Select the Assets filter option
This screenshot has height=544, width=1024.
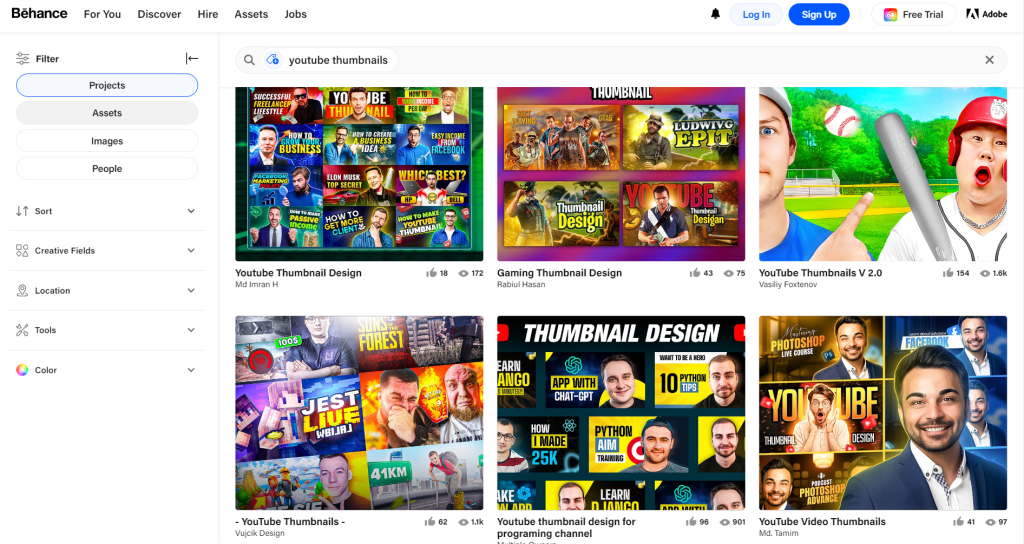tap(107, 113)
